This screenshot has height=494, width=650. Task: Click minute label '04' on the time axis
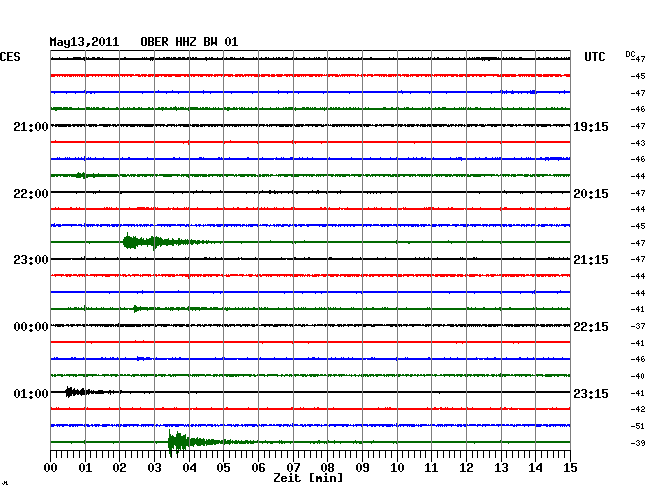tap(189, 468)
